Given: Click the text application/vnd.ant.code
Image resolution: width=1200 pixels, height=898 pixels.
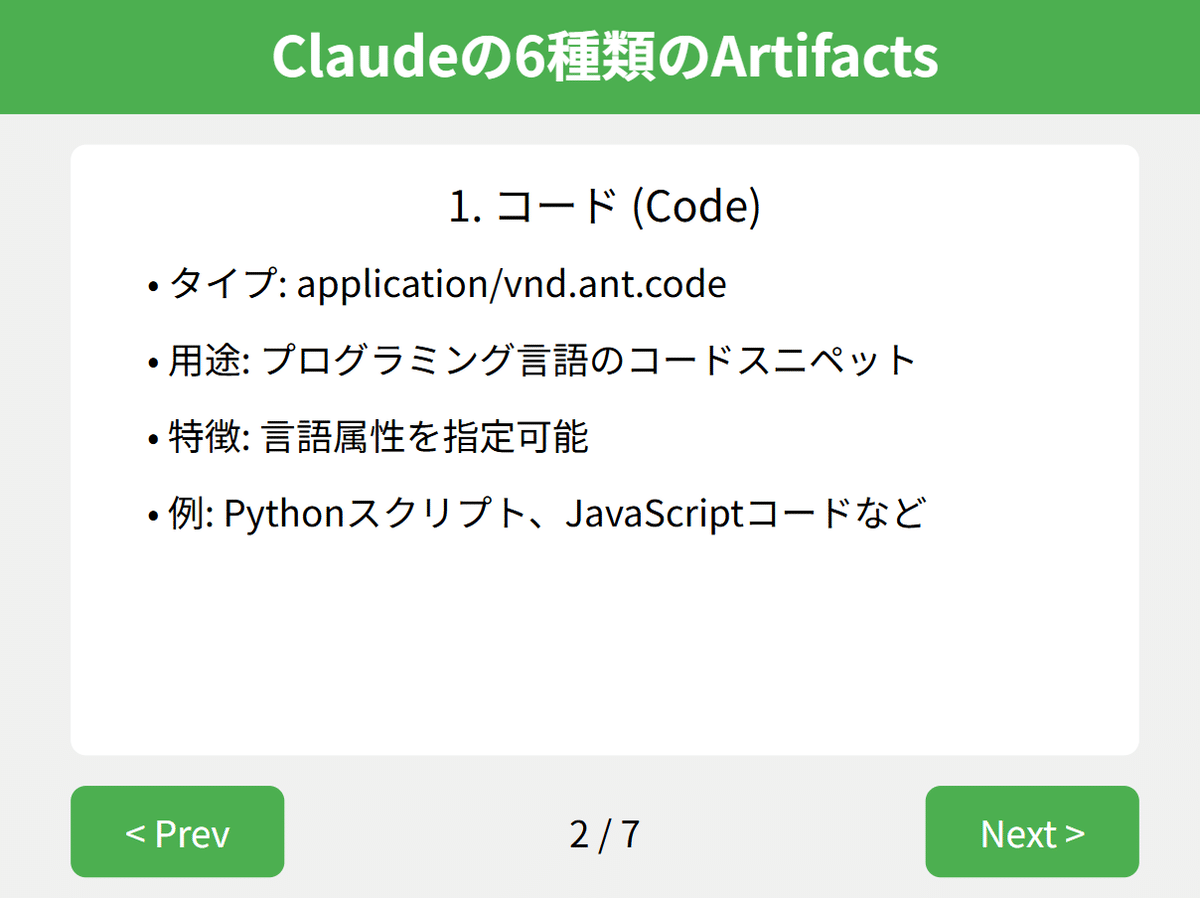Looking at the screenshot, I should 512,285.
